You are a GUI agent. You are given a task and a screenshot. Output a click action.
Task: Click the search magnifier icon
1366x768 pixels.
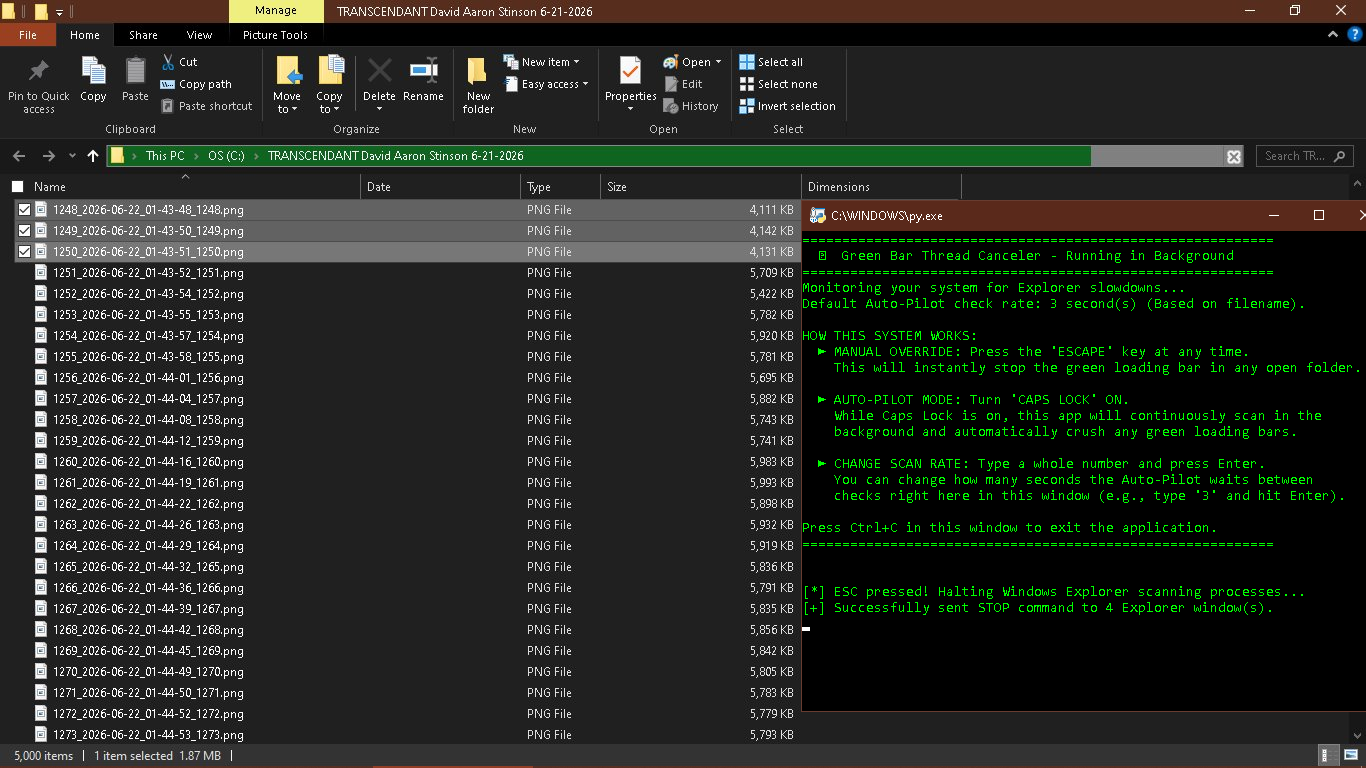coord(1341,156)
